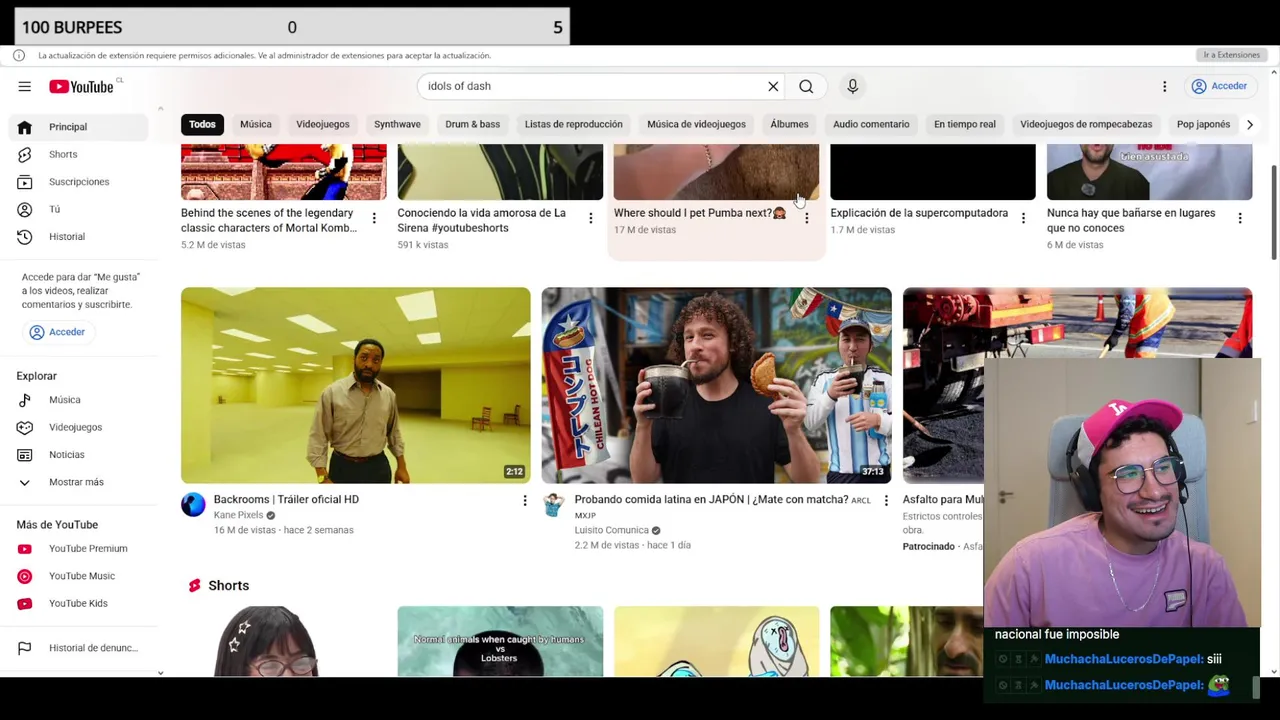1280x720 pixels.
Task: Select the Todos filter chip
Action: coord(202,124)
